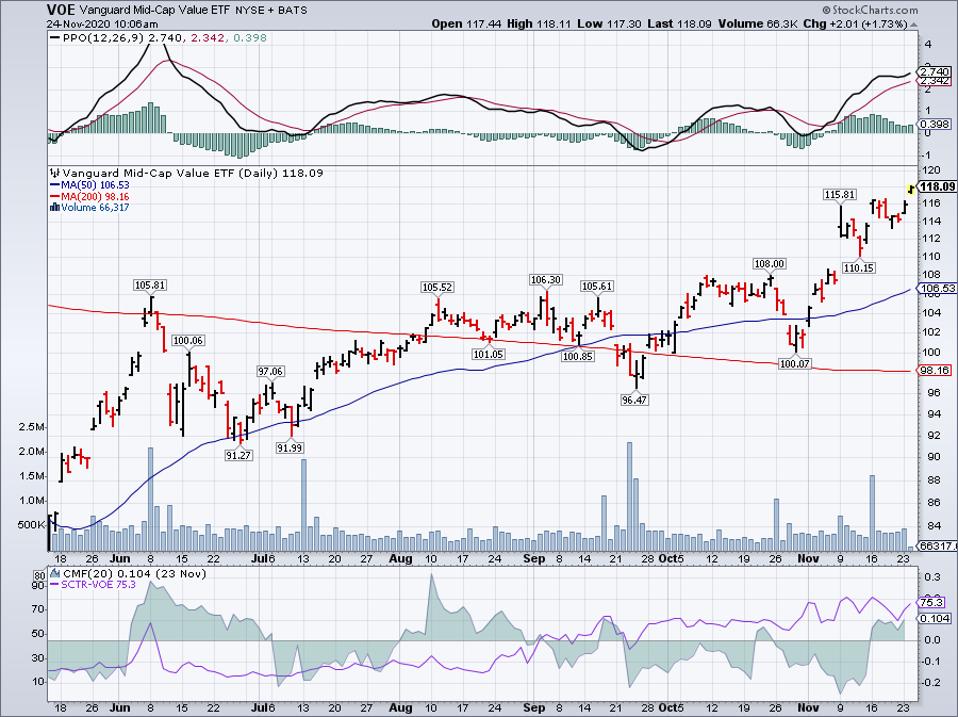Click the PPO current value tag 2.740
Viewport: 958px width, 717px height.
click(x=934, y=72)
